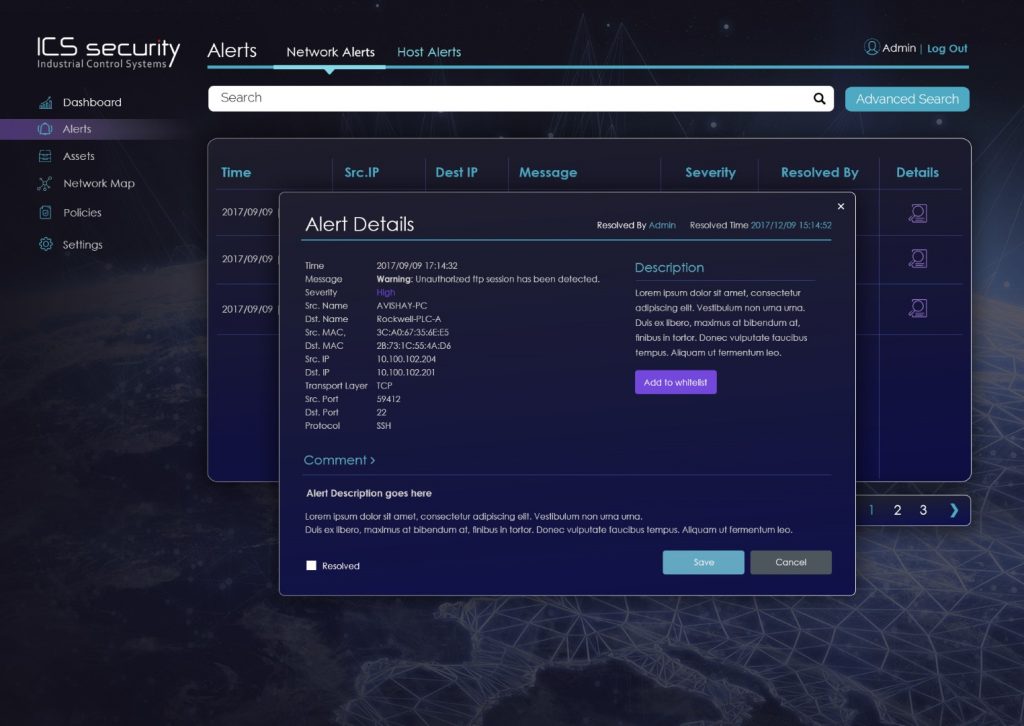Click the Dashboard chart icon in sidebar
The image size is (1024, 726).
(45, 102)
